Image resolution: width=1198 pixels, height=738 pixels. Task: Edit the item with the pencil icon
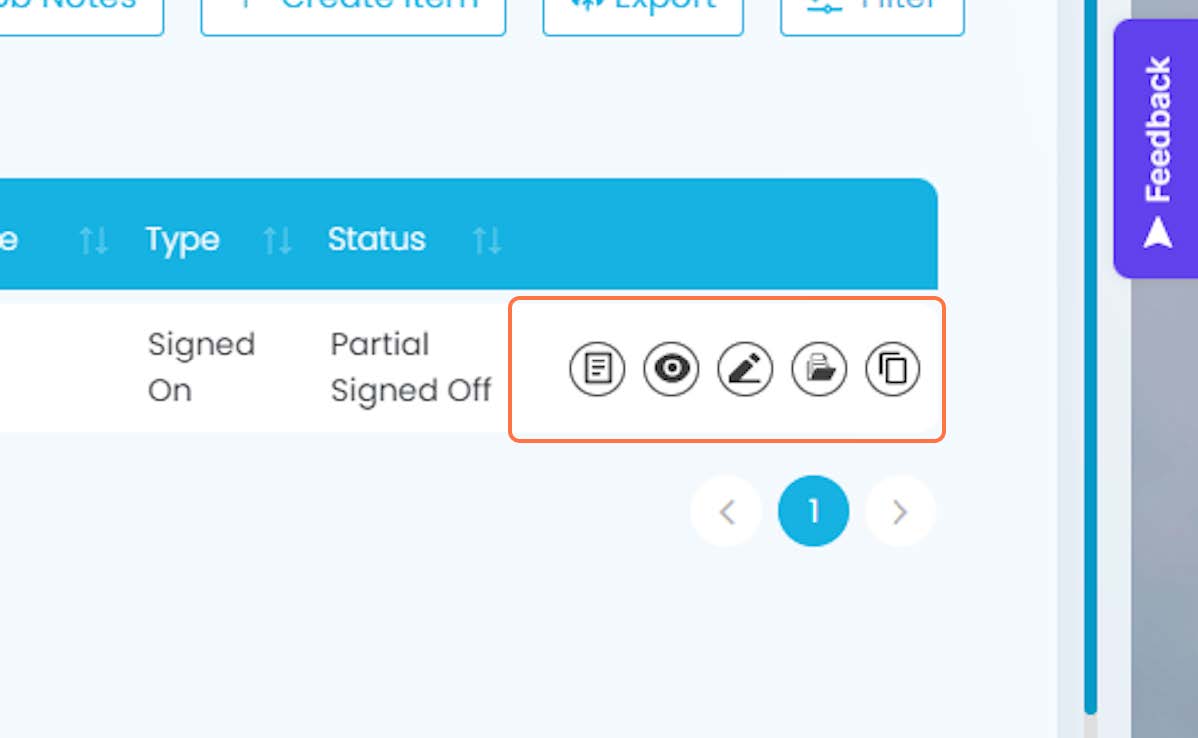pyautogui.click(x=745, y=369)
